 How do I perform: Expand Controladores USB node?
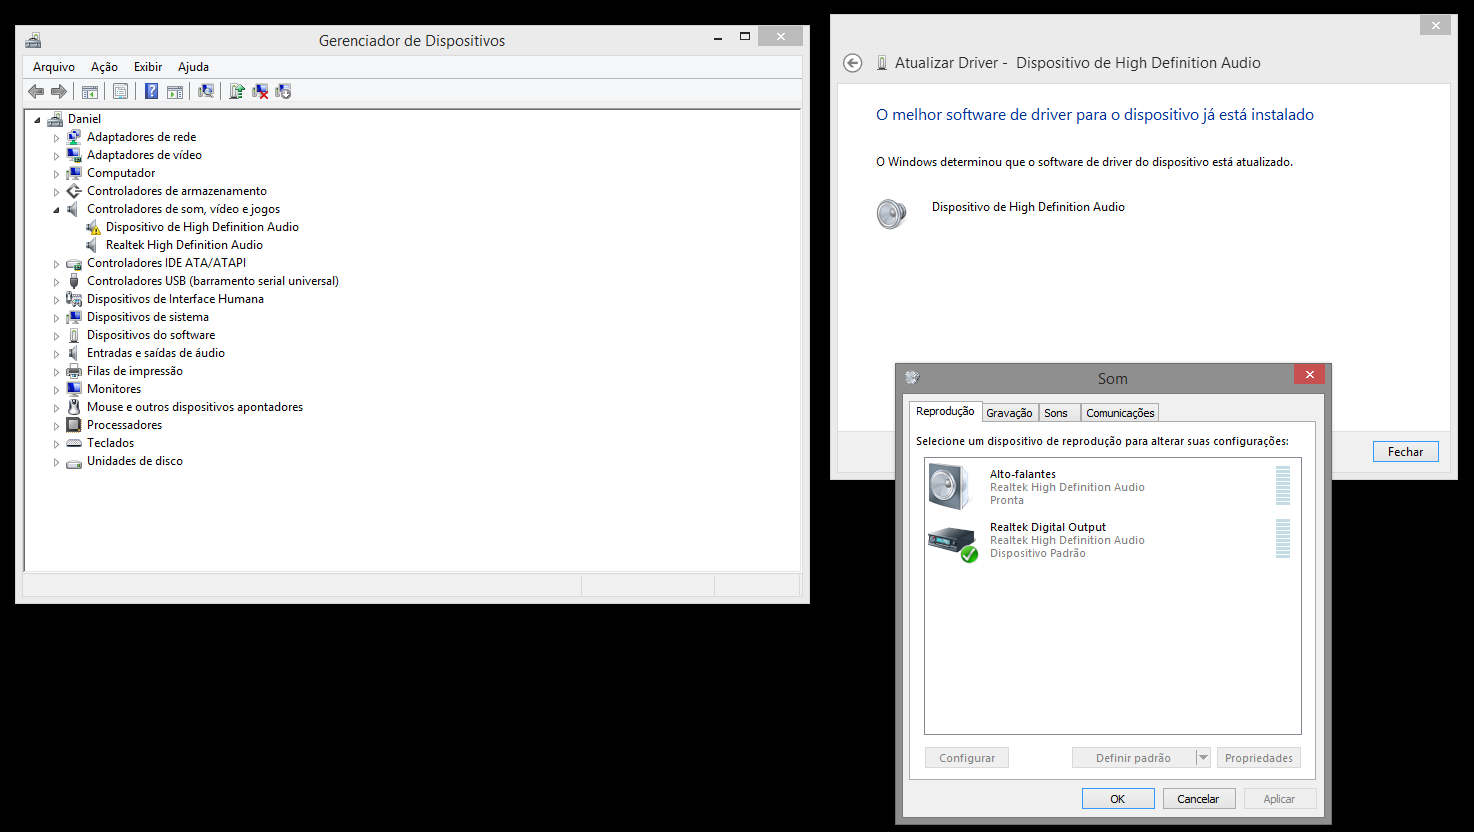pos(57,282)
